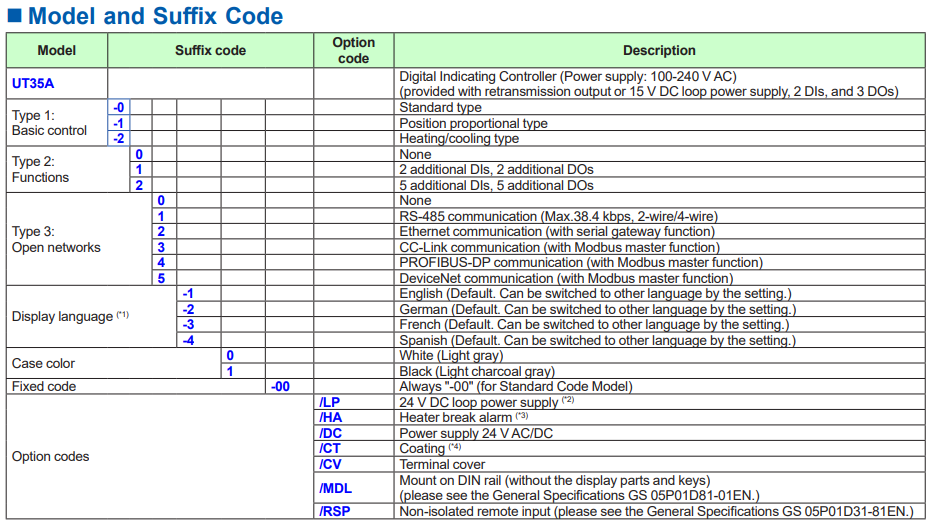Click 'Black (Light charcoal gray)' description
Screen dimensions: 939x522
[x=477, y=371]
